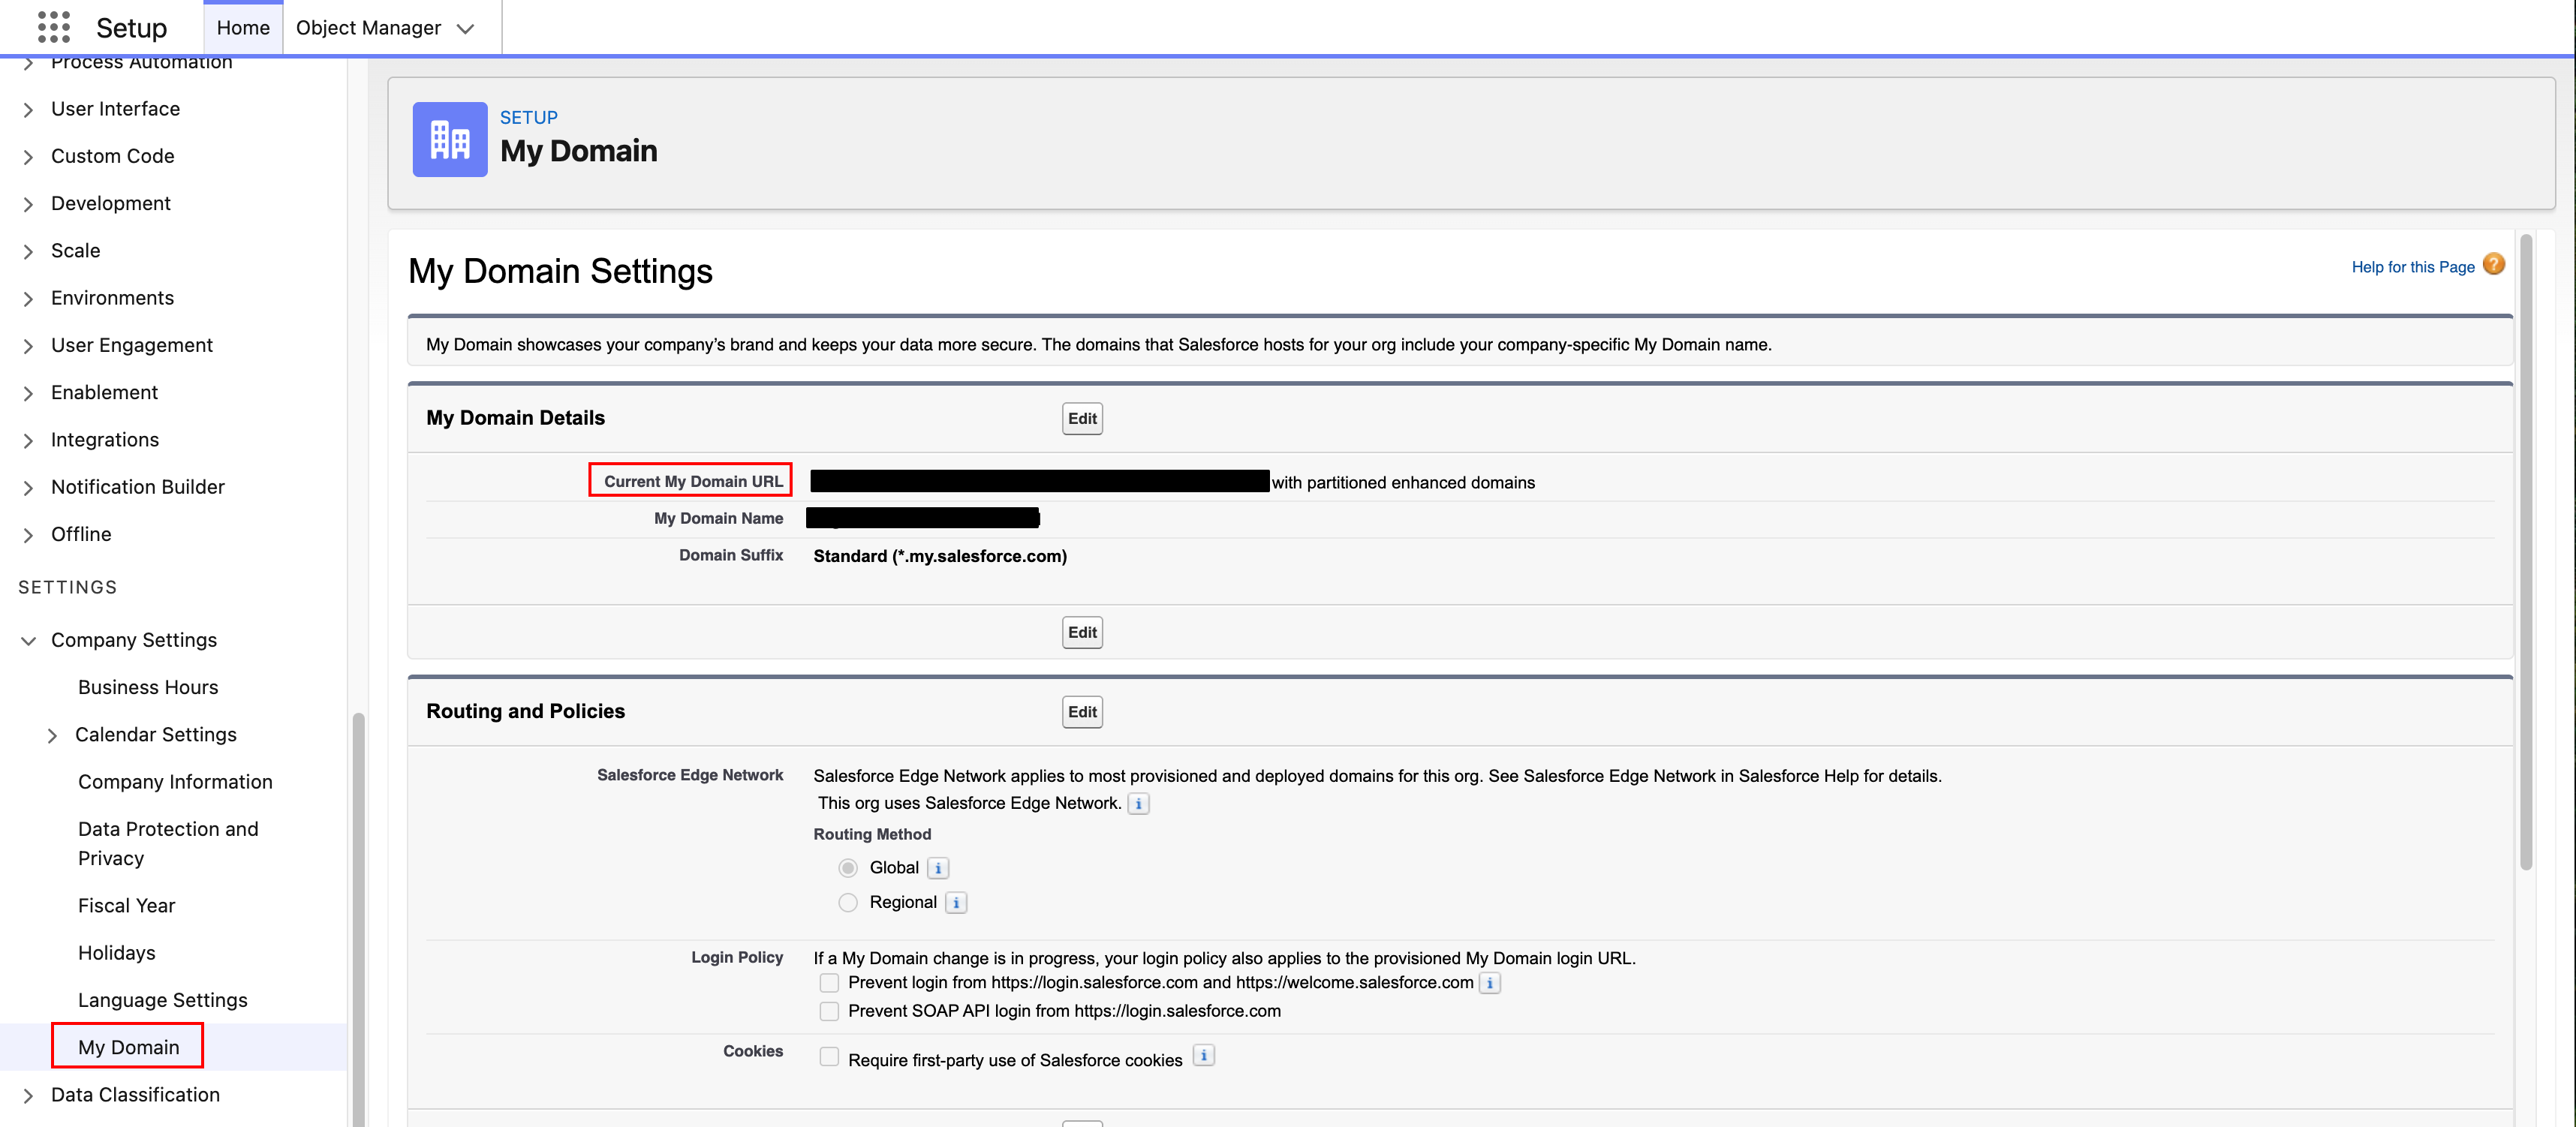Expand the Calendar Settings item
The image size is (2576, 1127).
pos(54,735)
